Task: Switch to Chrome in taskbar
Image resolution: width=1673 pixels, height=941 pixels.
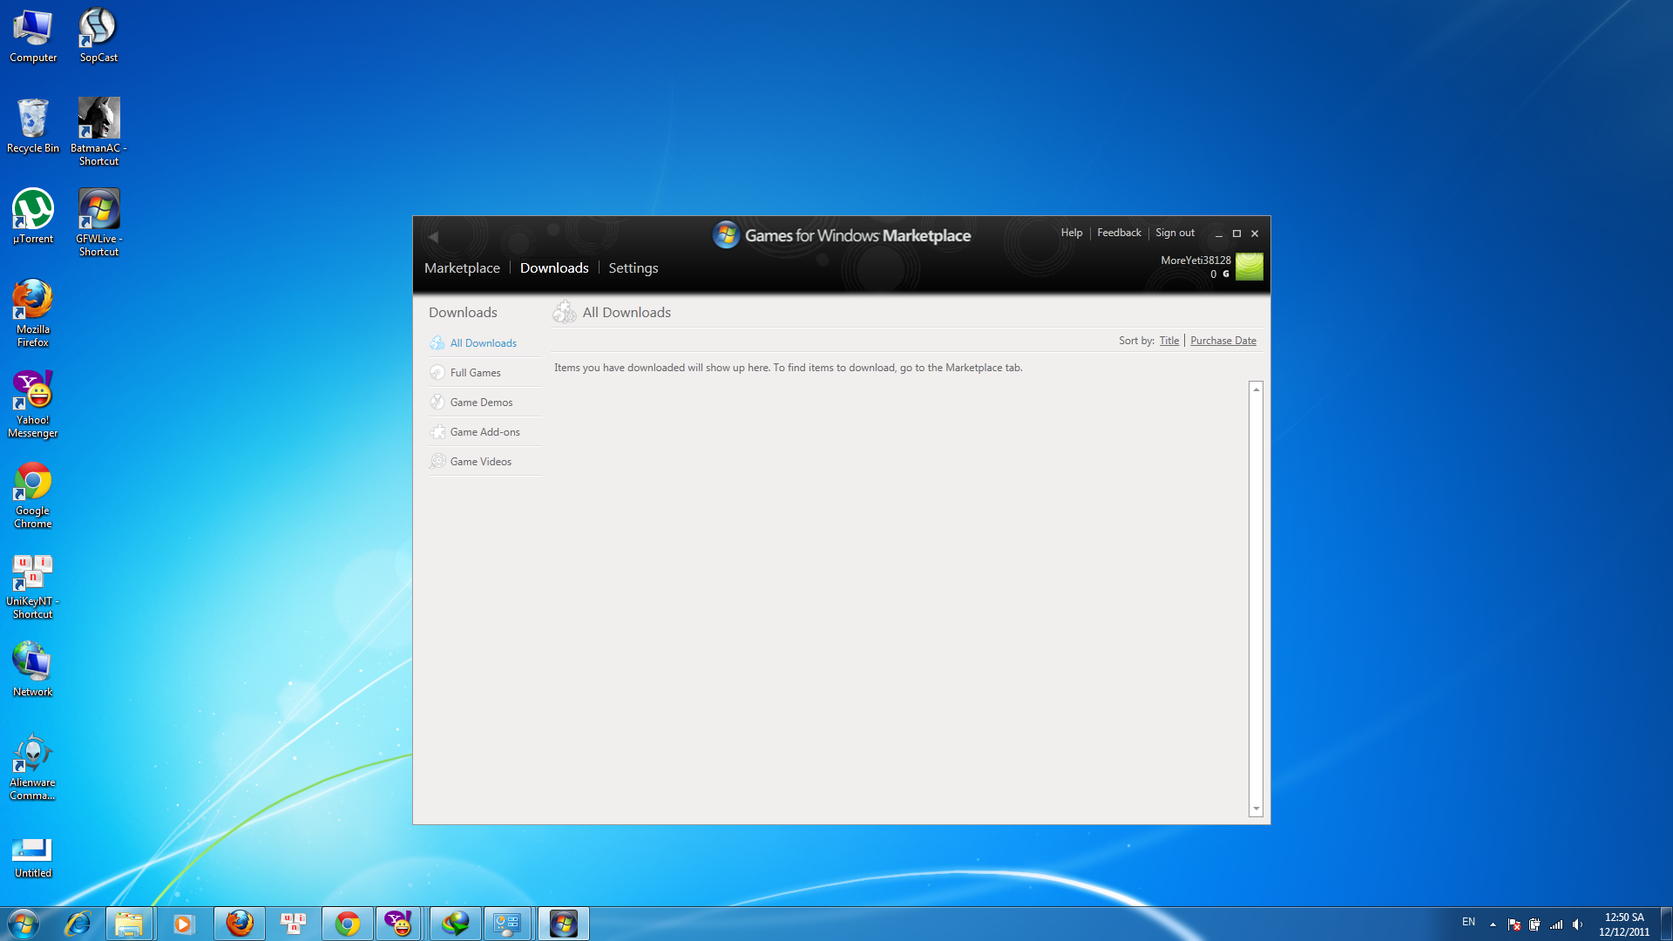Action: (x=347, y=924)
